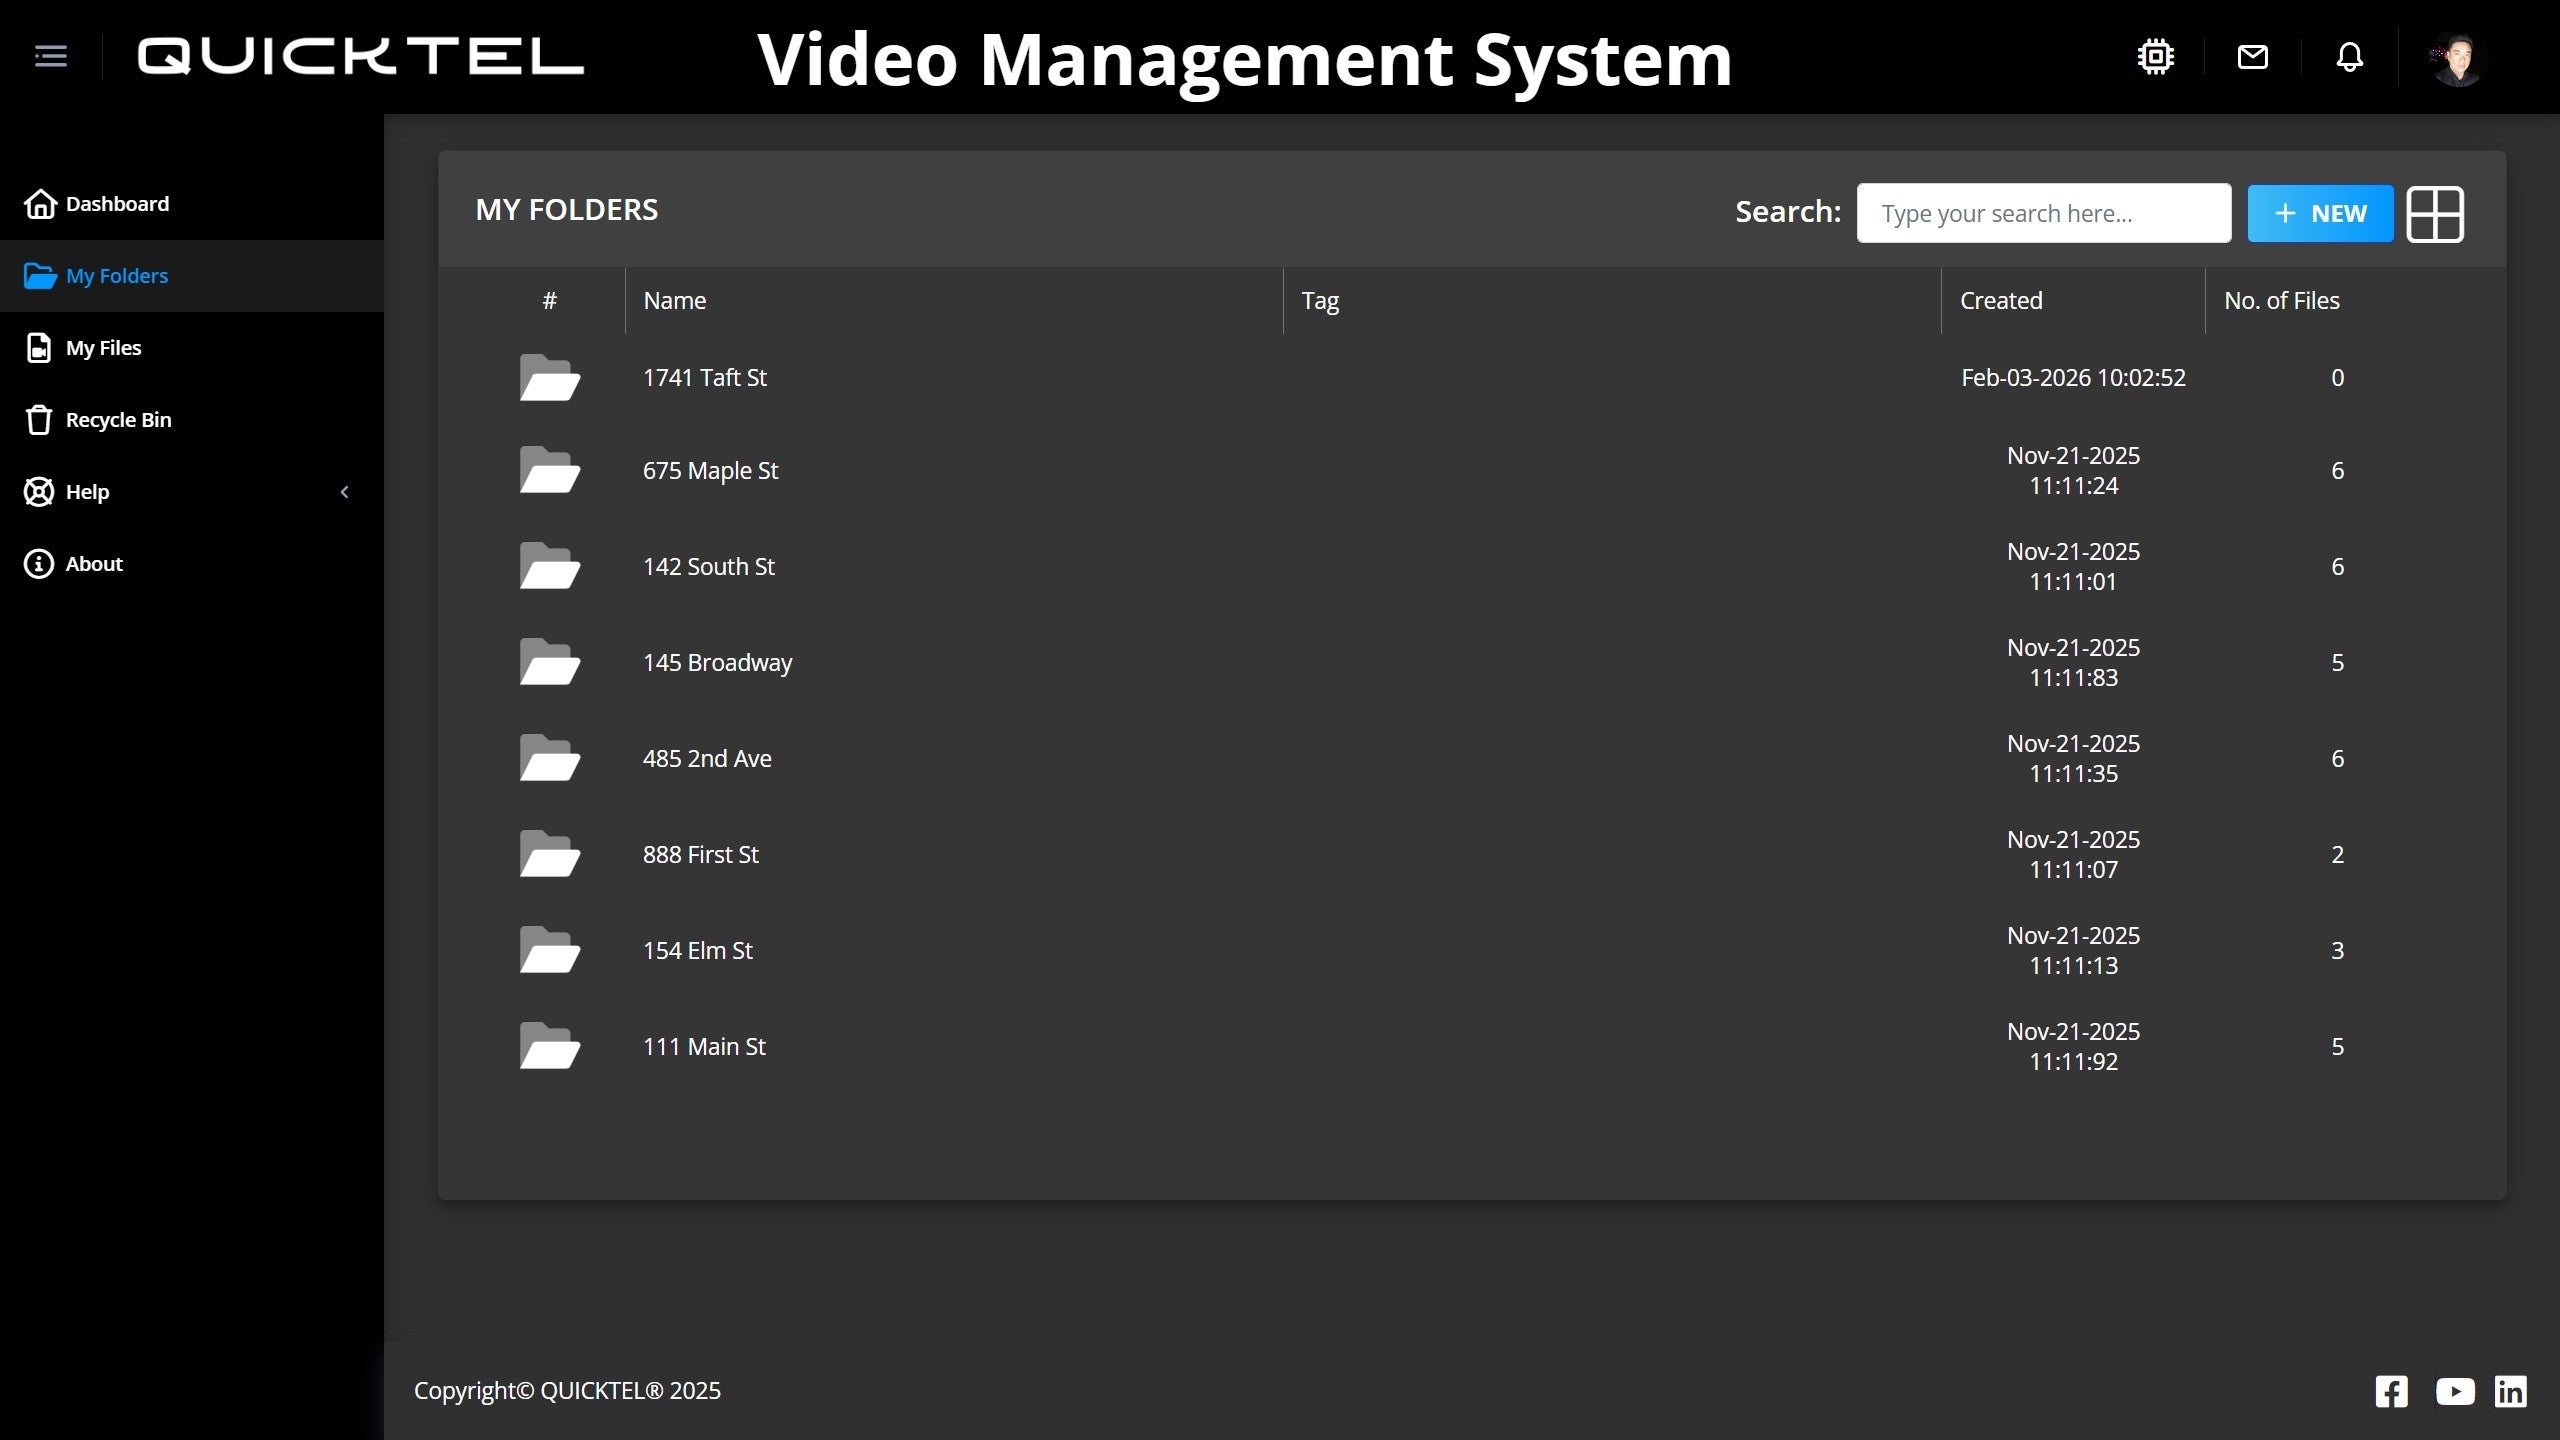The image size is (2560, 1440).
Task: Open the About page
Action: 93,564
